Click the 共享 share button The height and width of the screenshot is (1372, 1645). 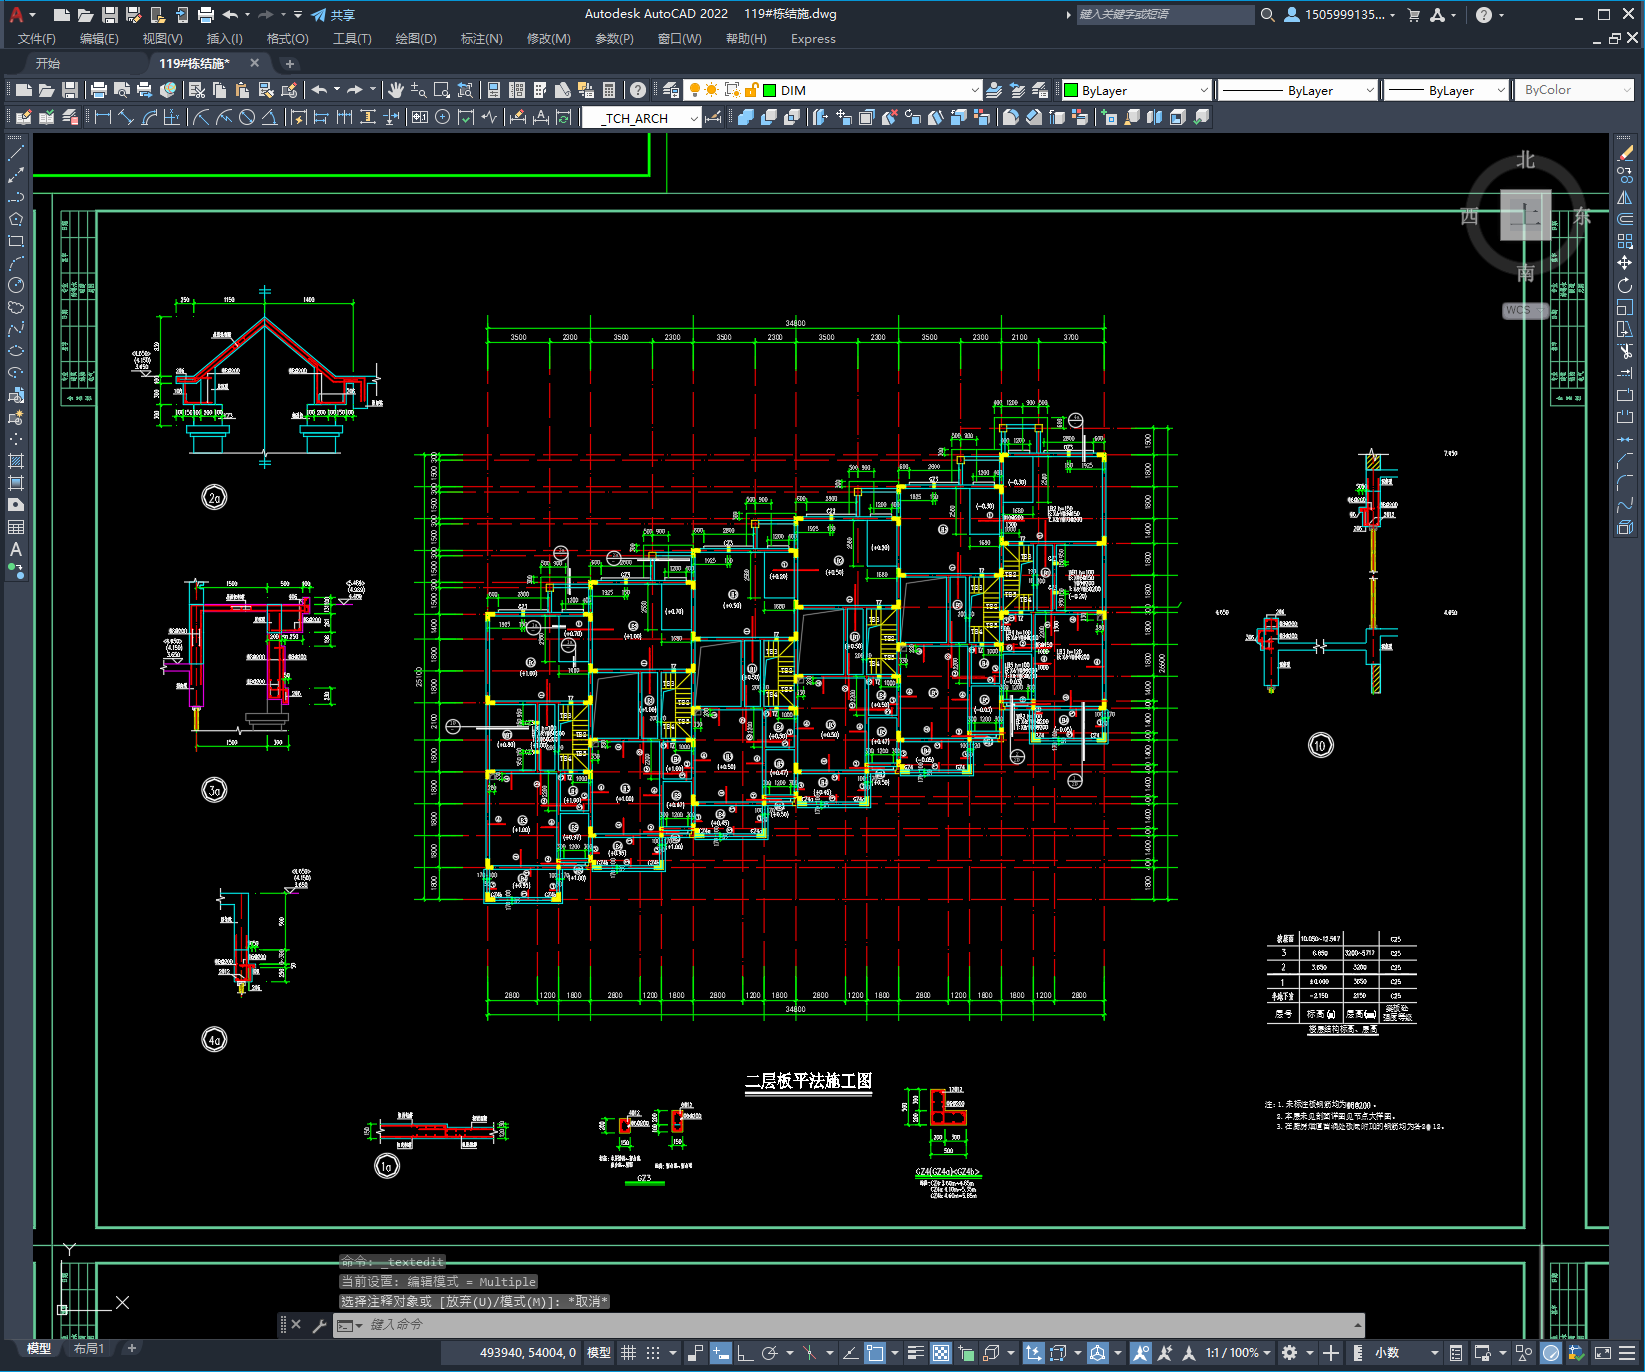pos(333,15)
